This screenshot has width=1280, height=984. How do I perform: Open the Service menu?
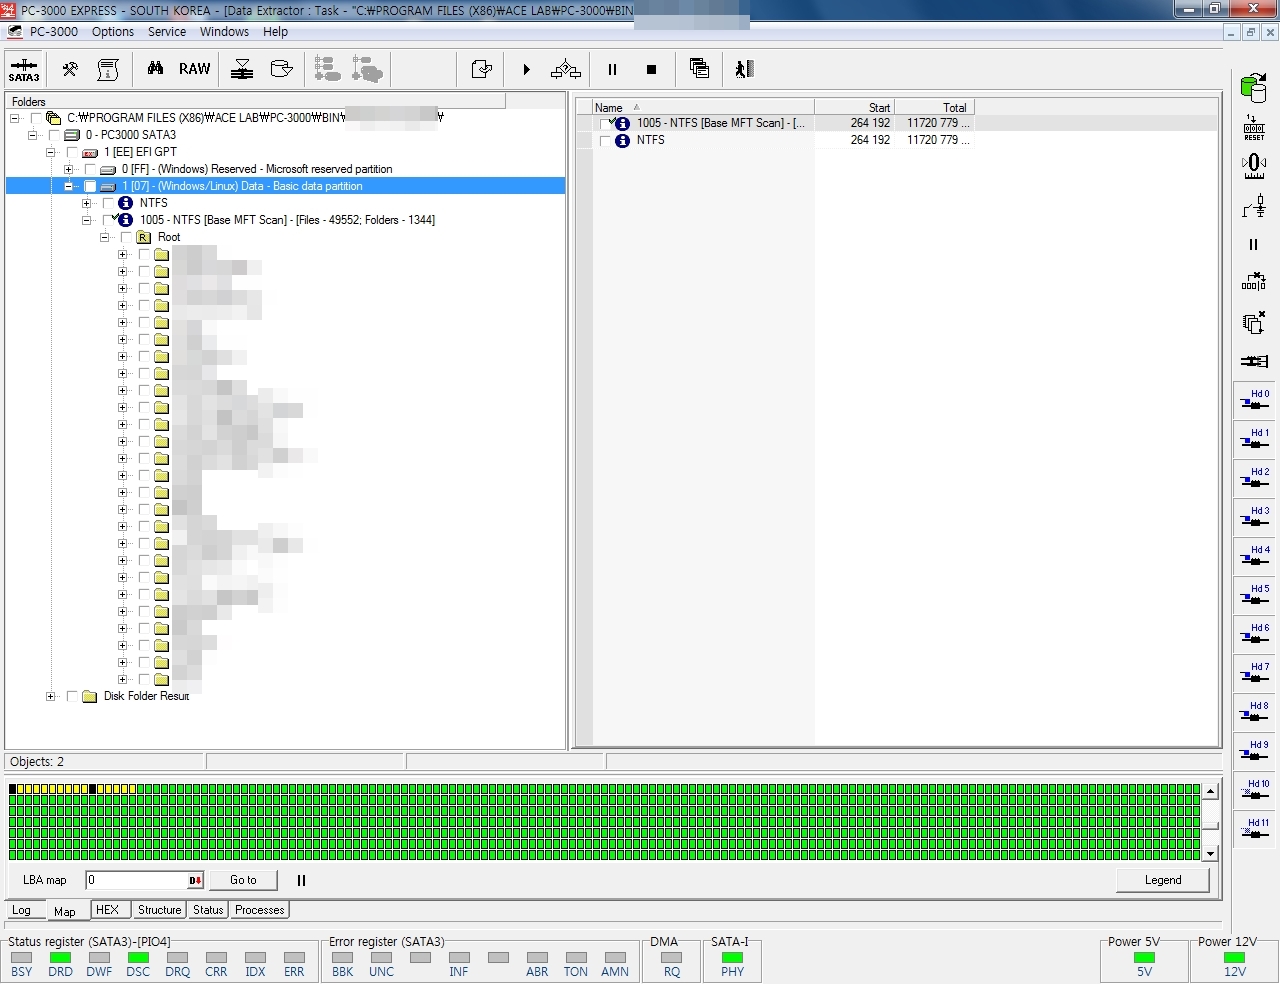pyautogui.click(x=167, y=32)
